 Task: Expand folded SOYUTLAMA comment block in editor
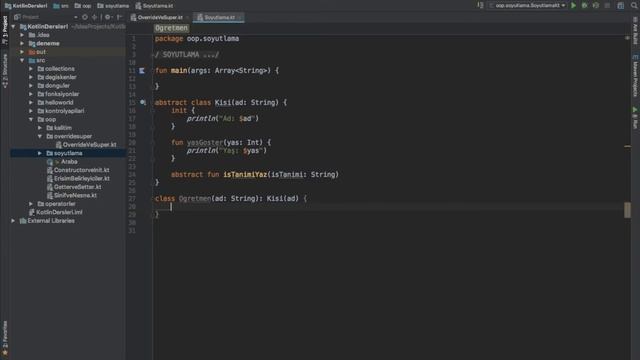pos(187,55)
